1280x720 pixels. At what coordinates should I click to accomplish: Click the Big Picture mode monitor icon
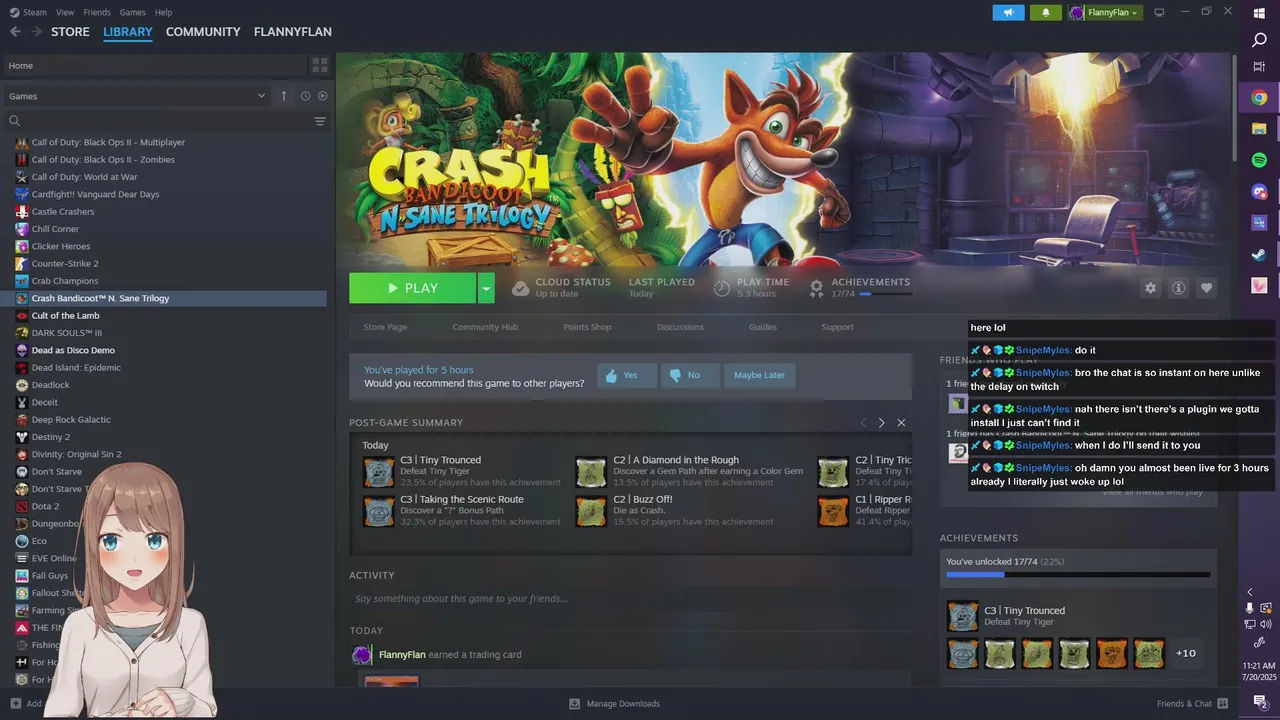click(1159, 12)
